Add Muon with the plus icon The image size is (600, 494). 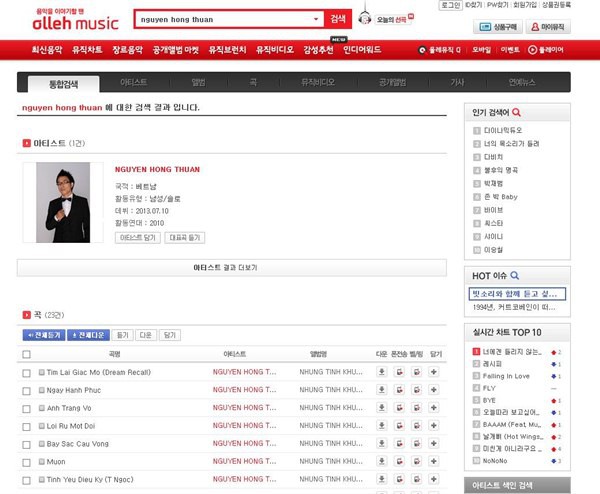click(x=434, y=461)
